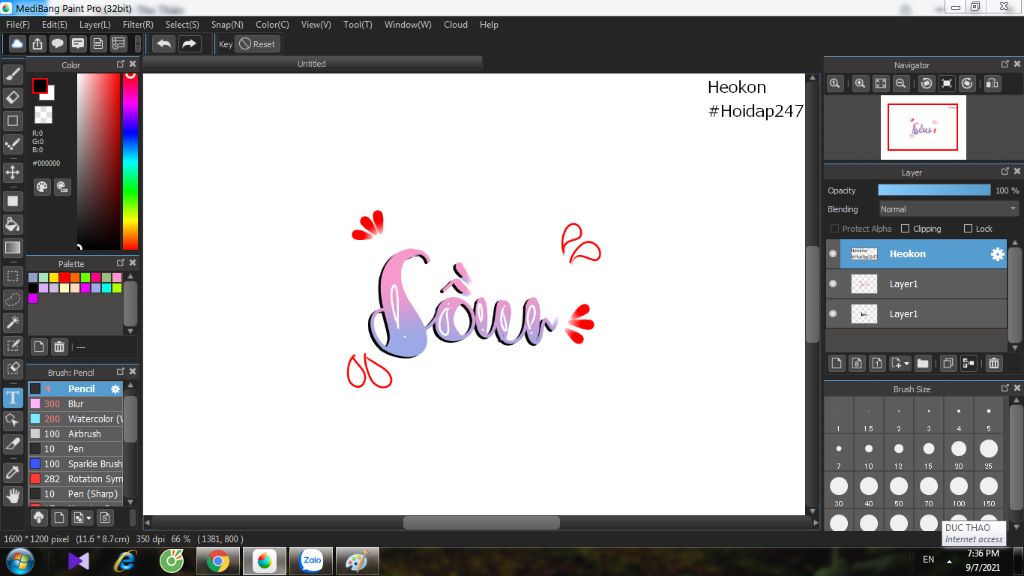The width and height of the screenshot is (1024, 576).
Task: Select the Eraser tool
Action: click(x=12, y=97)
